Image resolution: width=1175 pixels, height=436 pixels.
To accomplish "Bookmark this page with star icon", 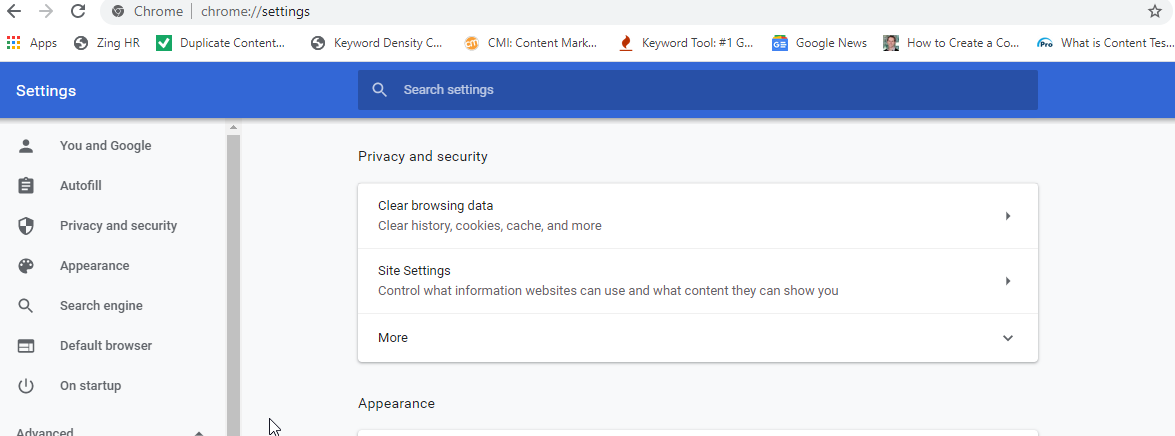I will click(1155, 11).
